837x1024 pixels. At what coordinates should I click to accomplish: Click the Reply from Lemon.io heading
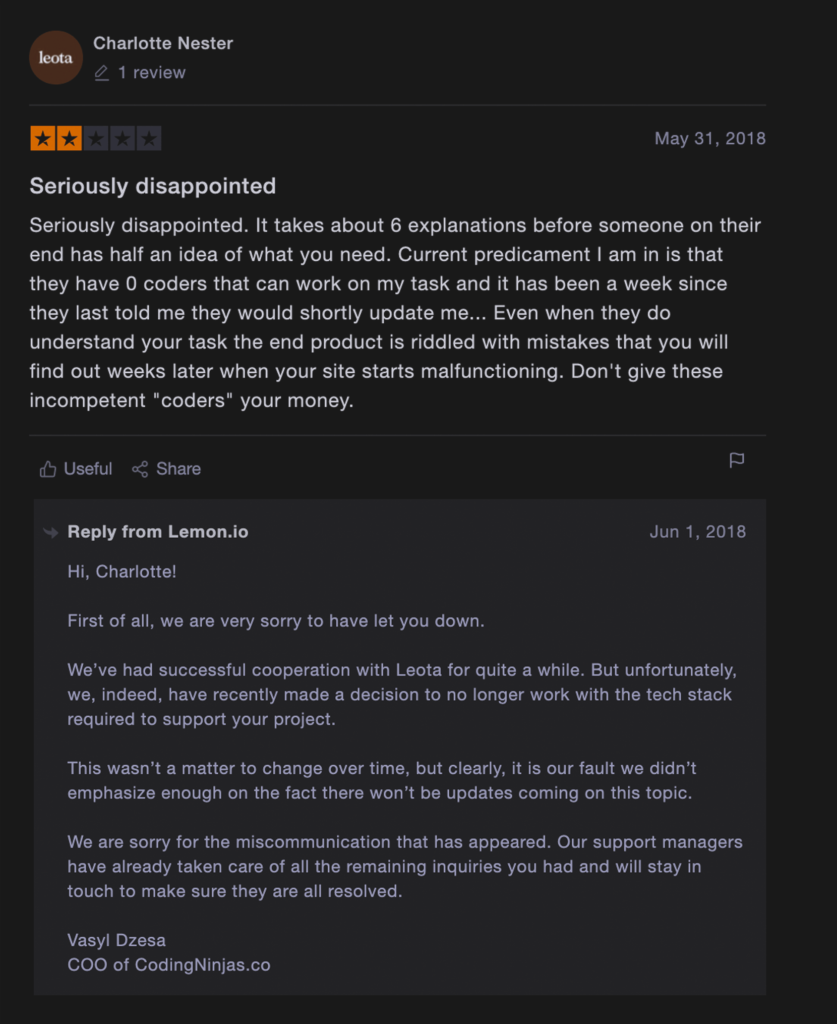point(158,532)
